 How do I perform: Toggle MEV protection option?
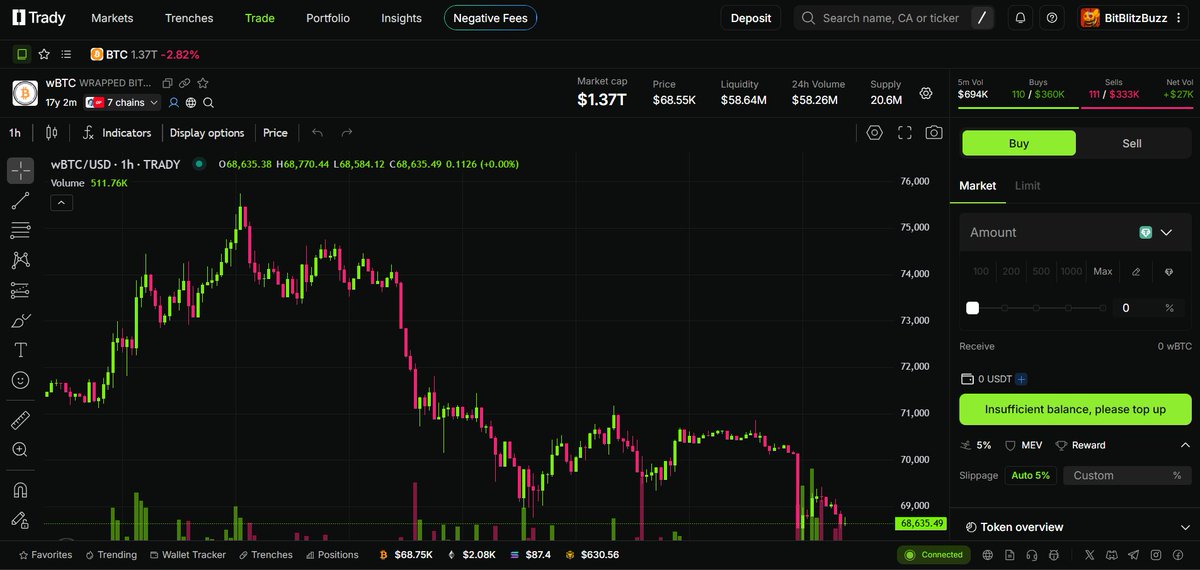pos(1023,445)
